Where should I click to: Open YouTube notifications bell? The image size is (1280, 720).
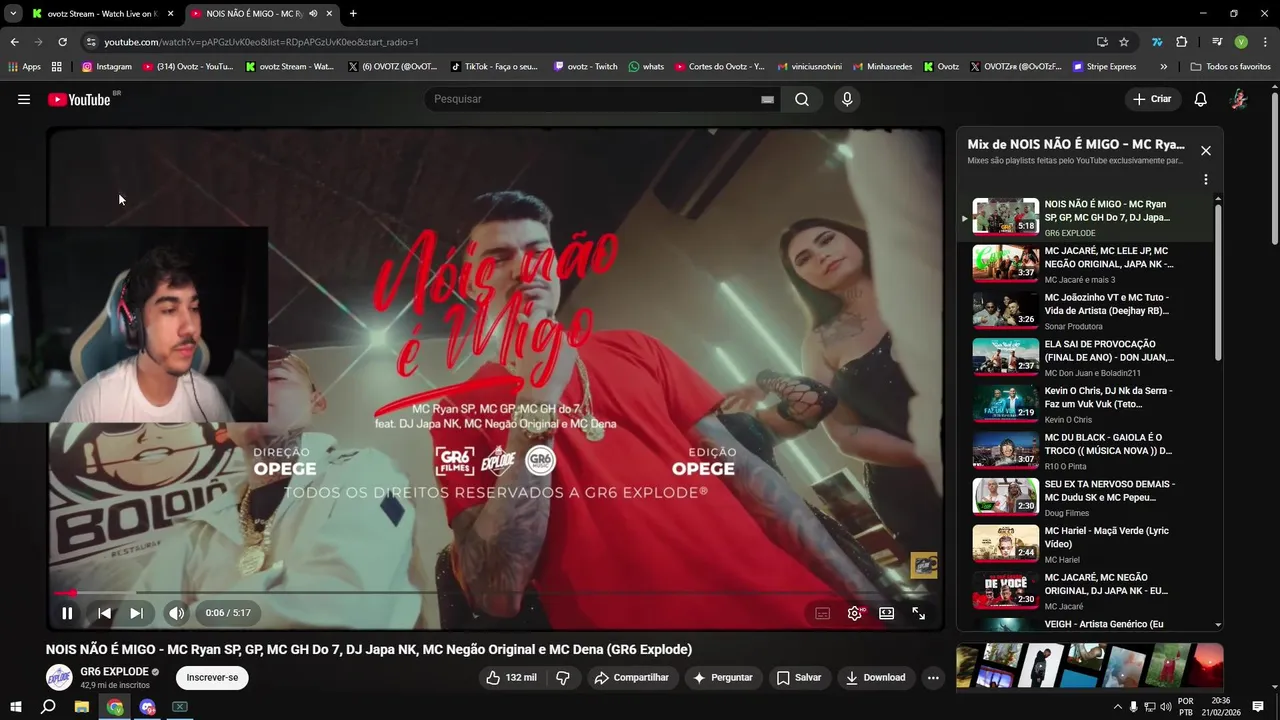point(1200,99)
